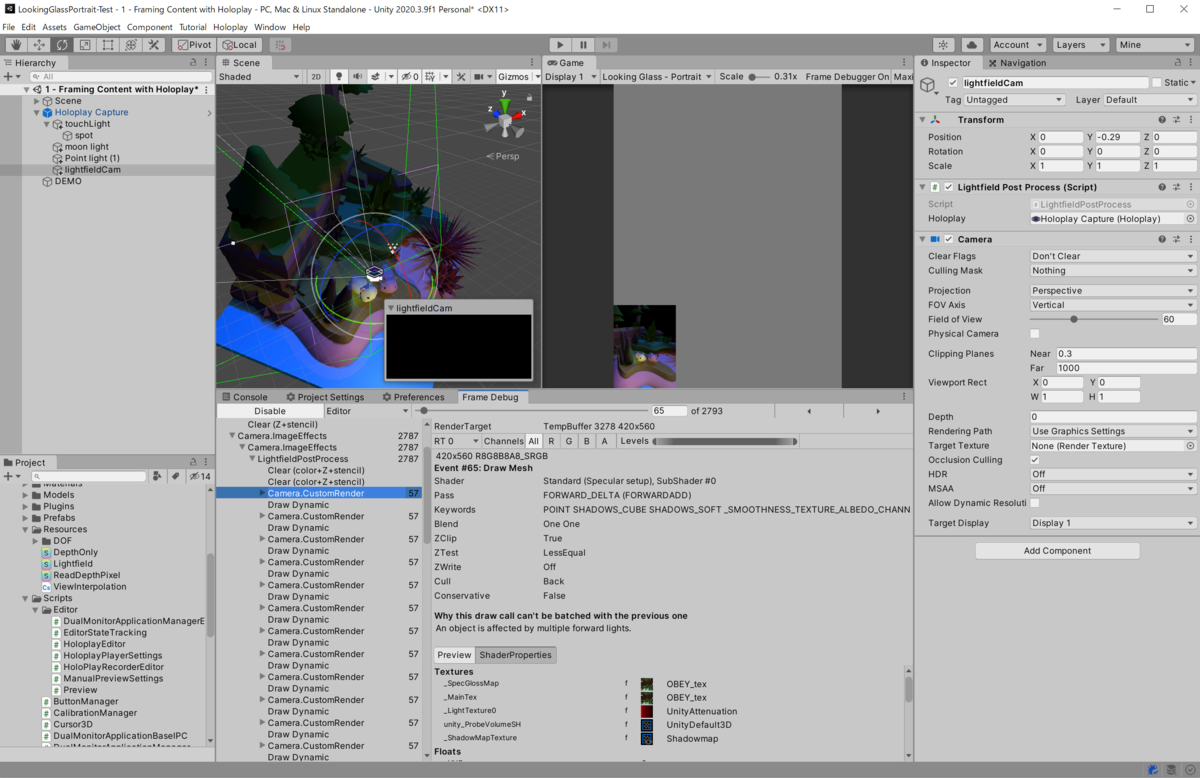Open the Shaded draw mode dropdown
Screen dimensions: 1200x778
pos(259,76)
